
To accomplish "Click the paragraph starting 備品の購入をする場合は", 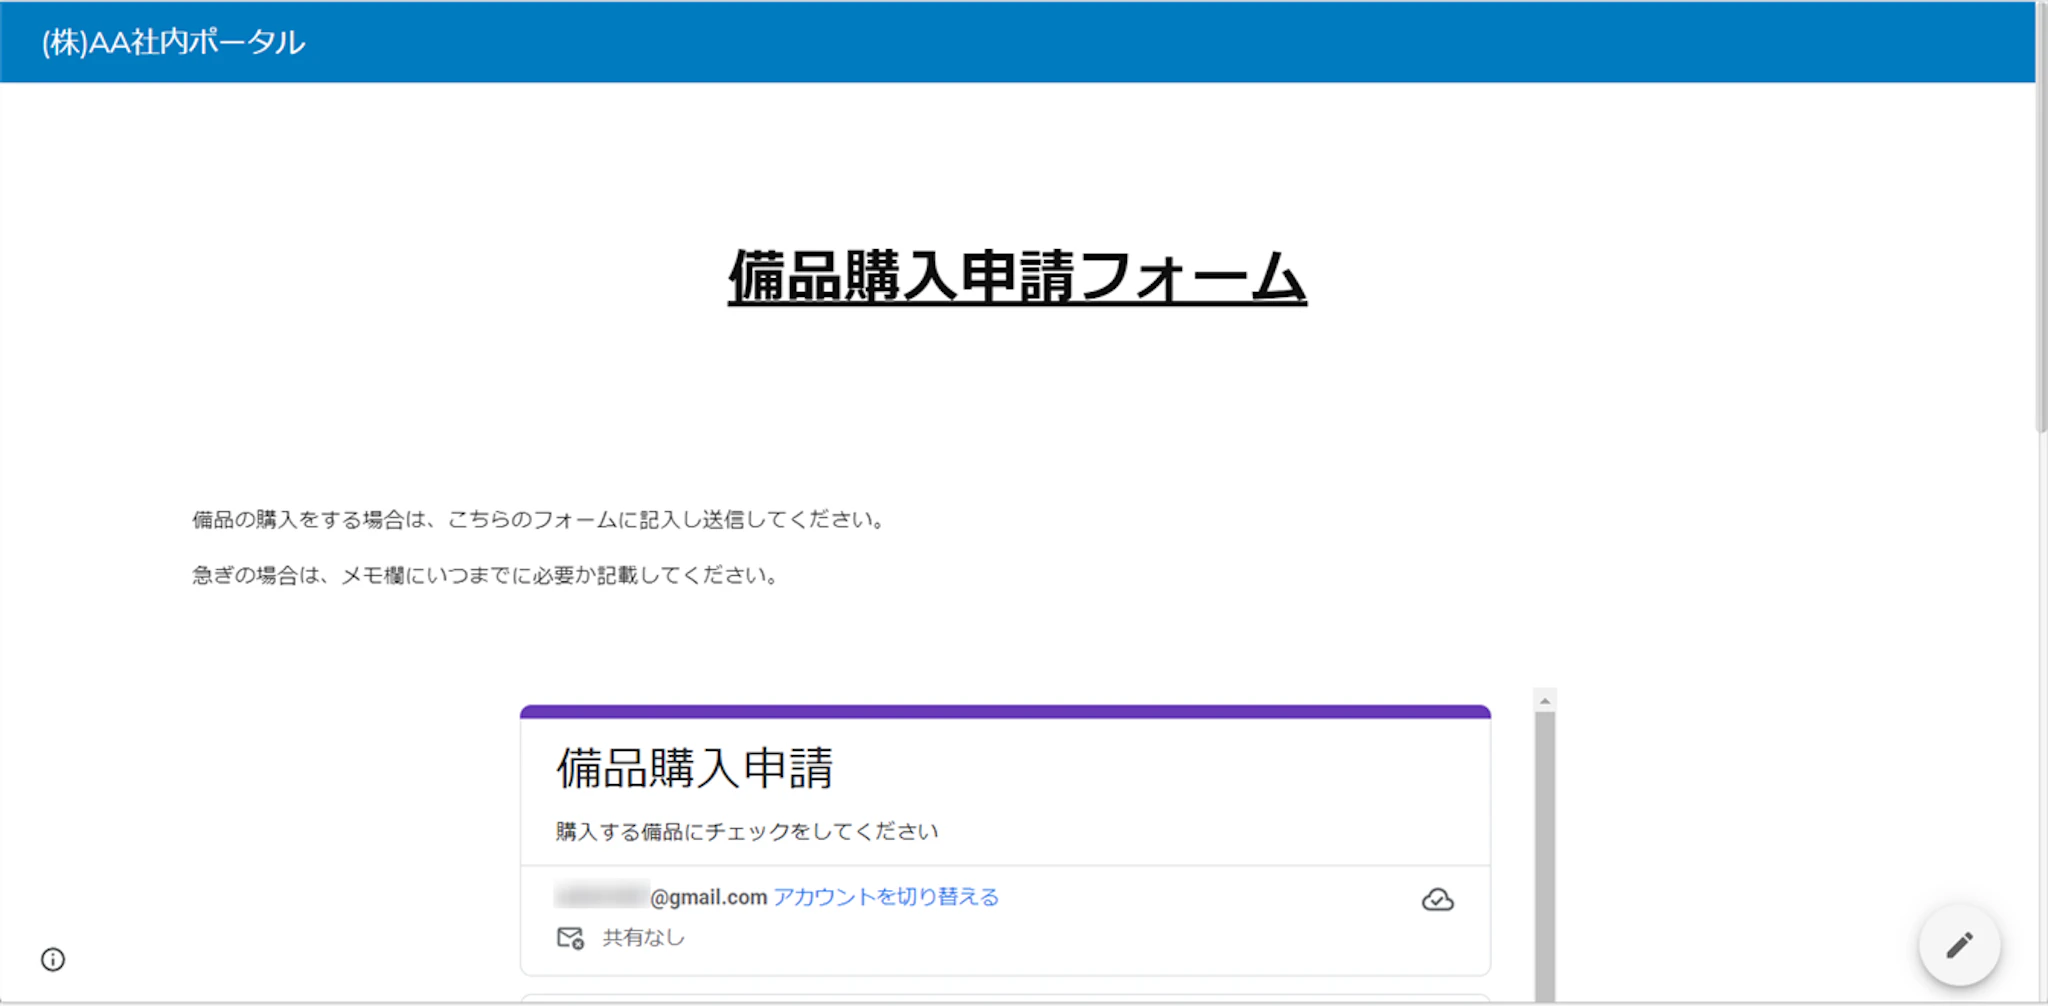I will [538, 520].
